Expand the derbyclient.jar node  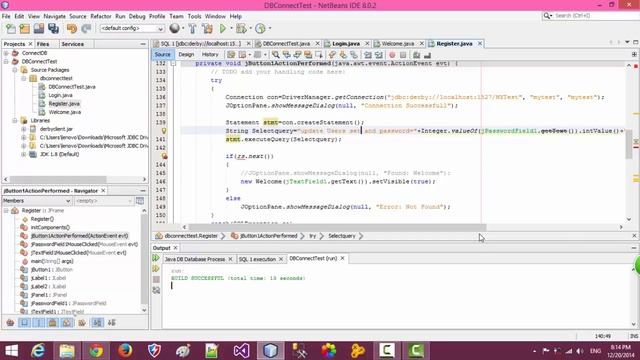click(x=24, y=129)
